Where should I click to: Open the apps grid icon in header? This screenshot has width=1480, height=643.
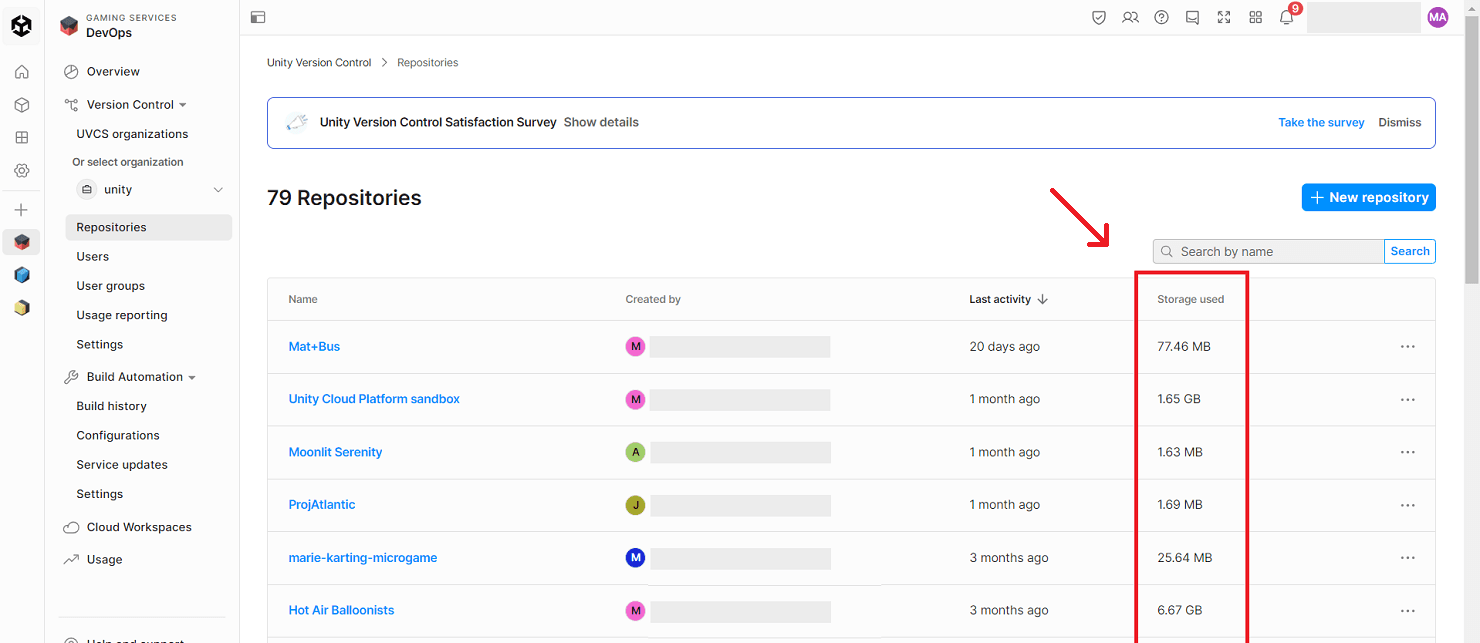coord(1255,17)
